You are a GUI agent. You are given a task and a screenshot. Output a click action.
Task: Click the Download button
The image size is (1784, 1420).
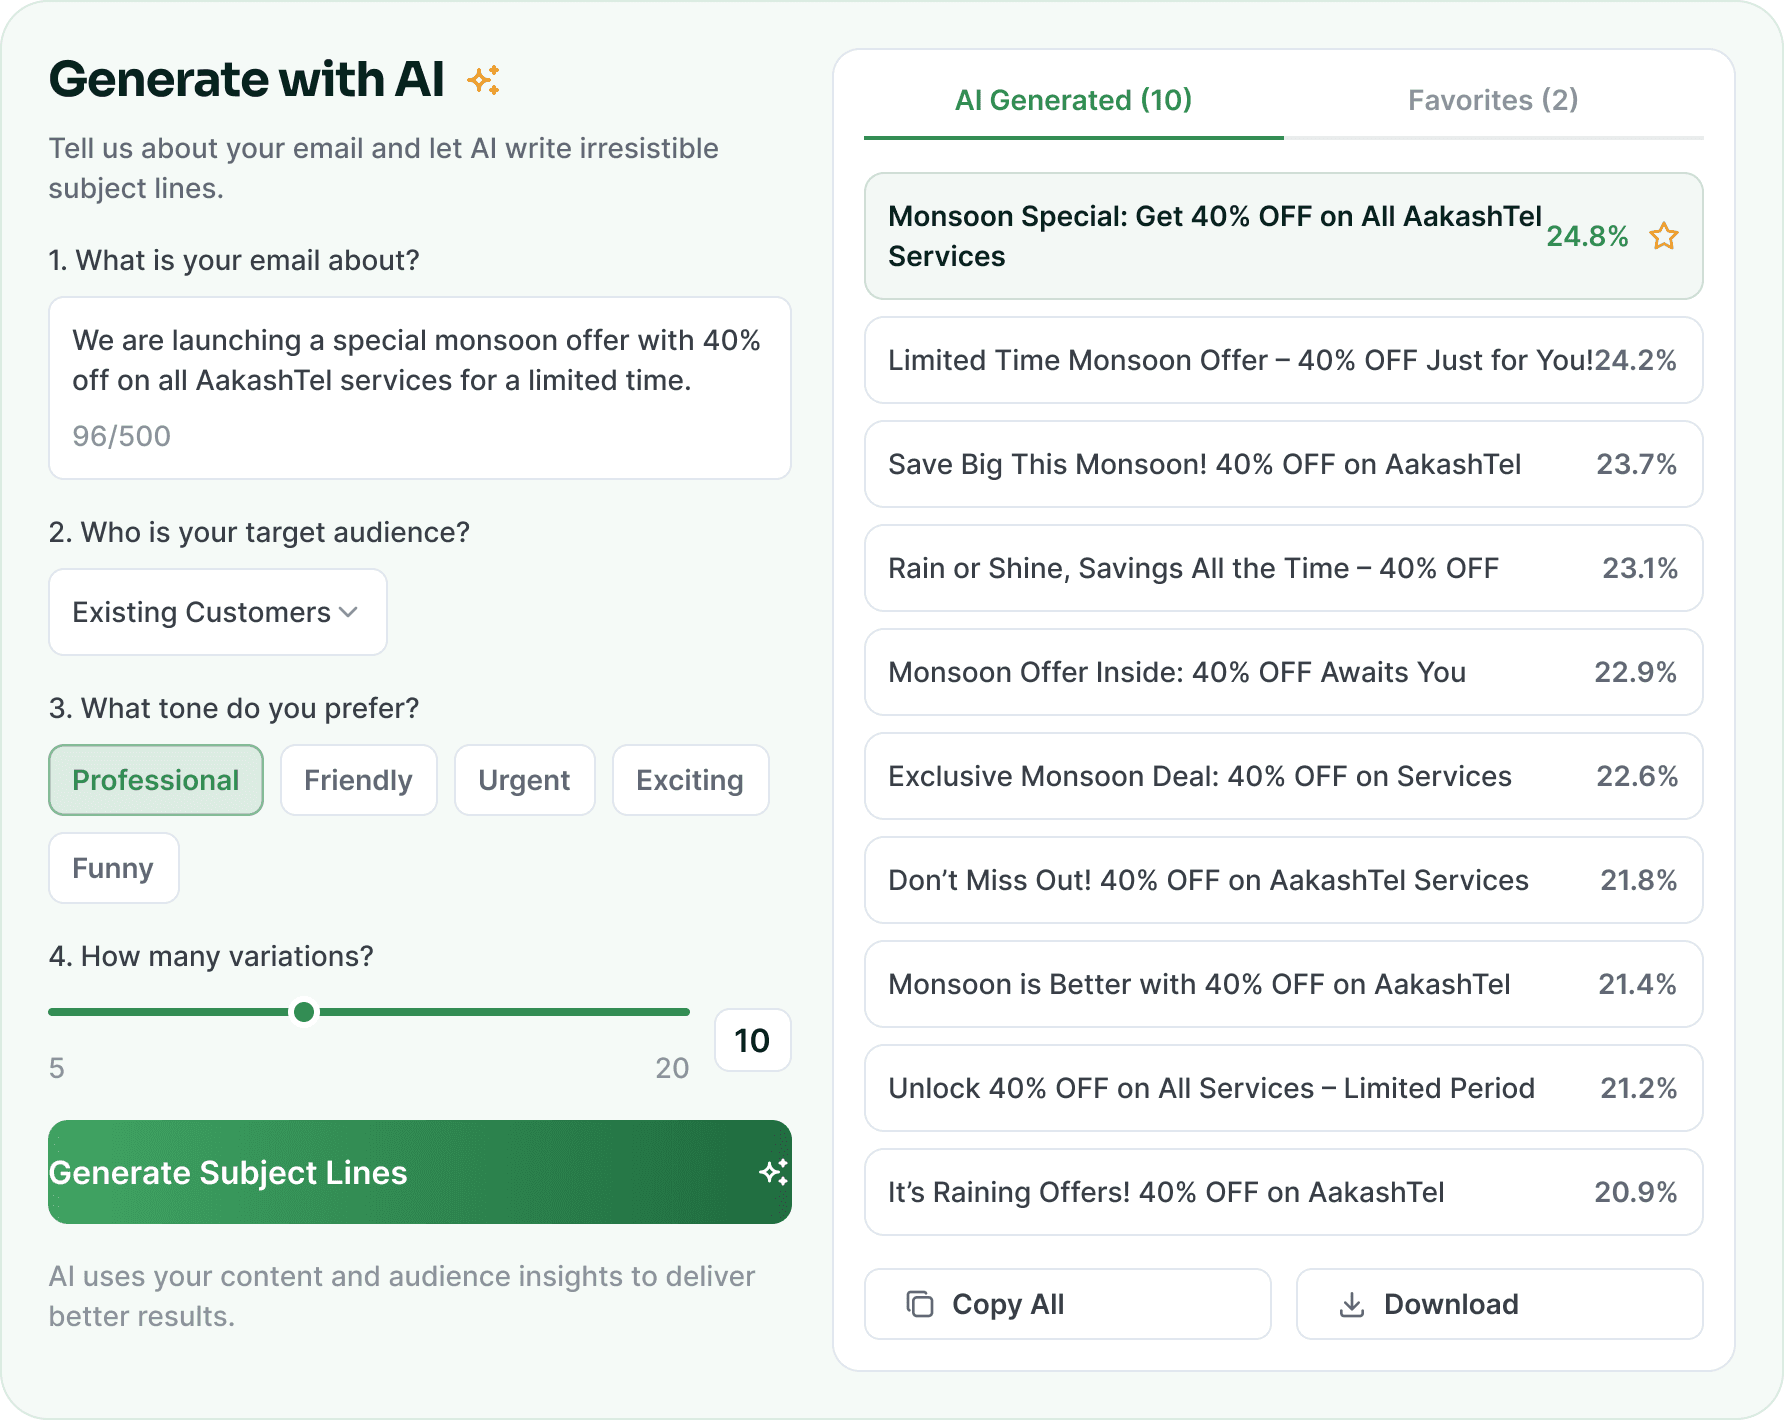(x=1500, y=1304)
